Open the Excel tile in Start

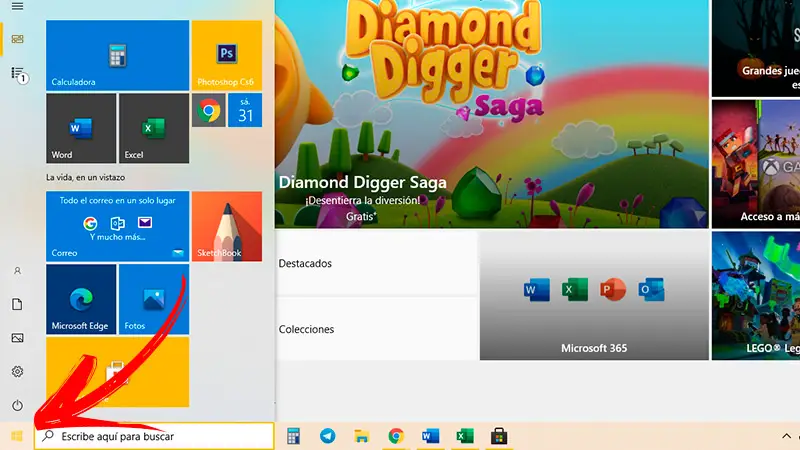pyautogui.click(x=154, y=128)
